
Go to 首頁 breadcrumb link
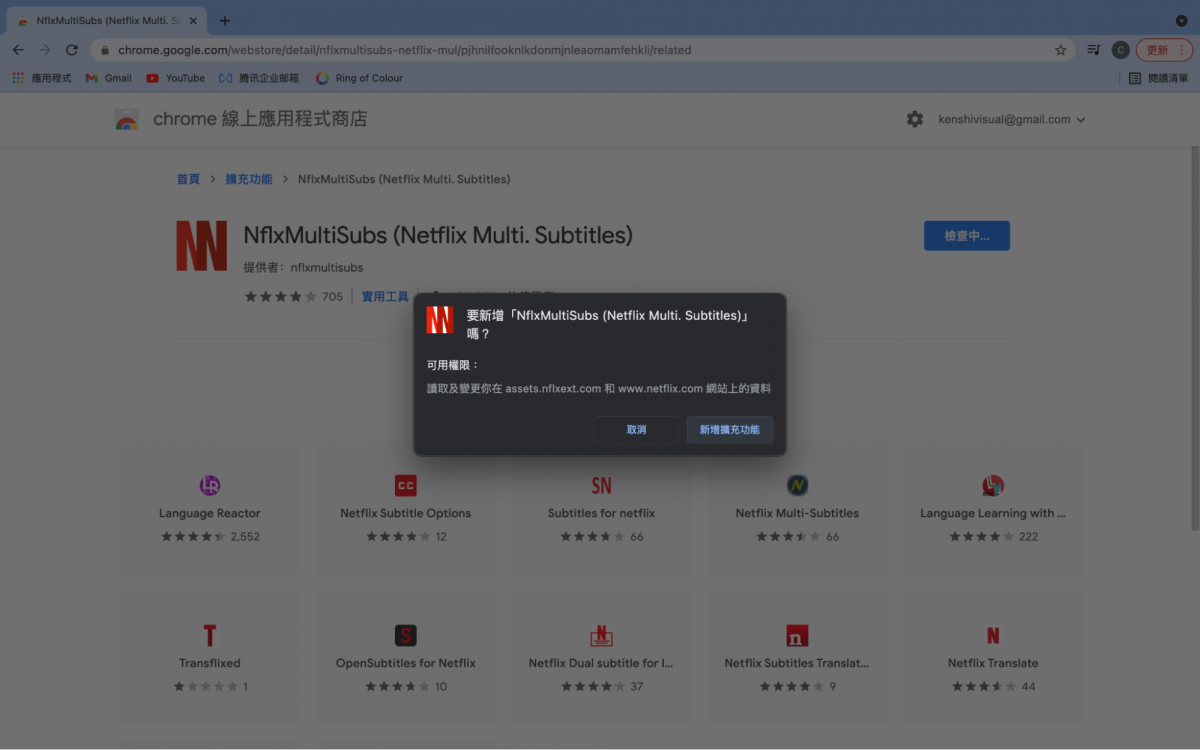coord(188,179)
